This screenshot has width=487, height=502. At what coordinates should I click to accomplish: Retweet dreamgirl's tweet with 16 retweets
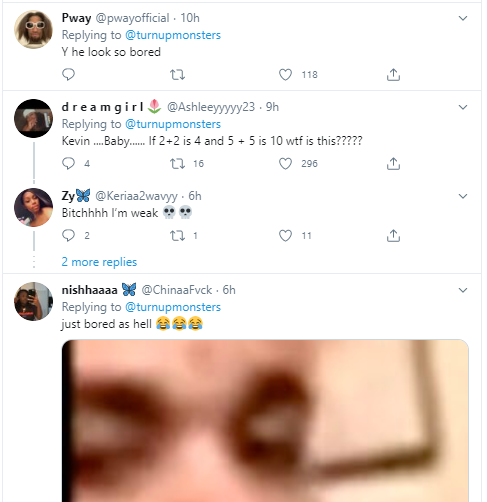point(177,164)
